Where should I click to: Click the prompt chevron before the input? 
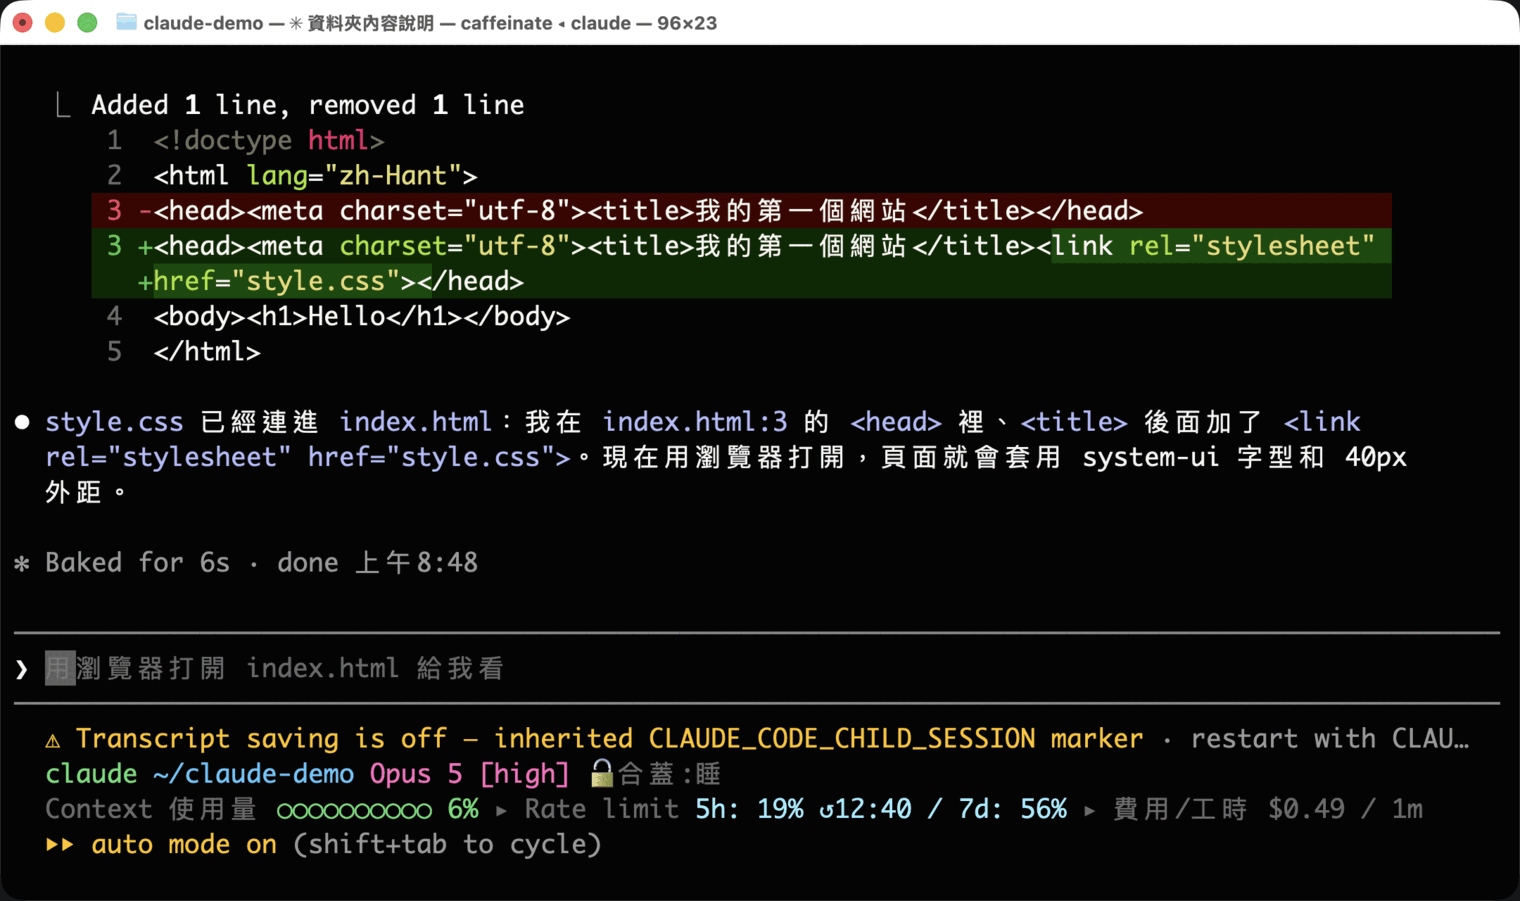[x=22, y=669]
